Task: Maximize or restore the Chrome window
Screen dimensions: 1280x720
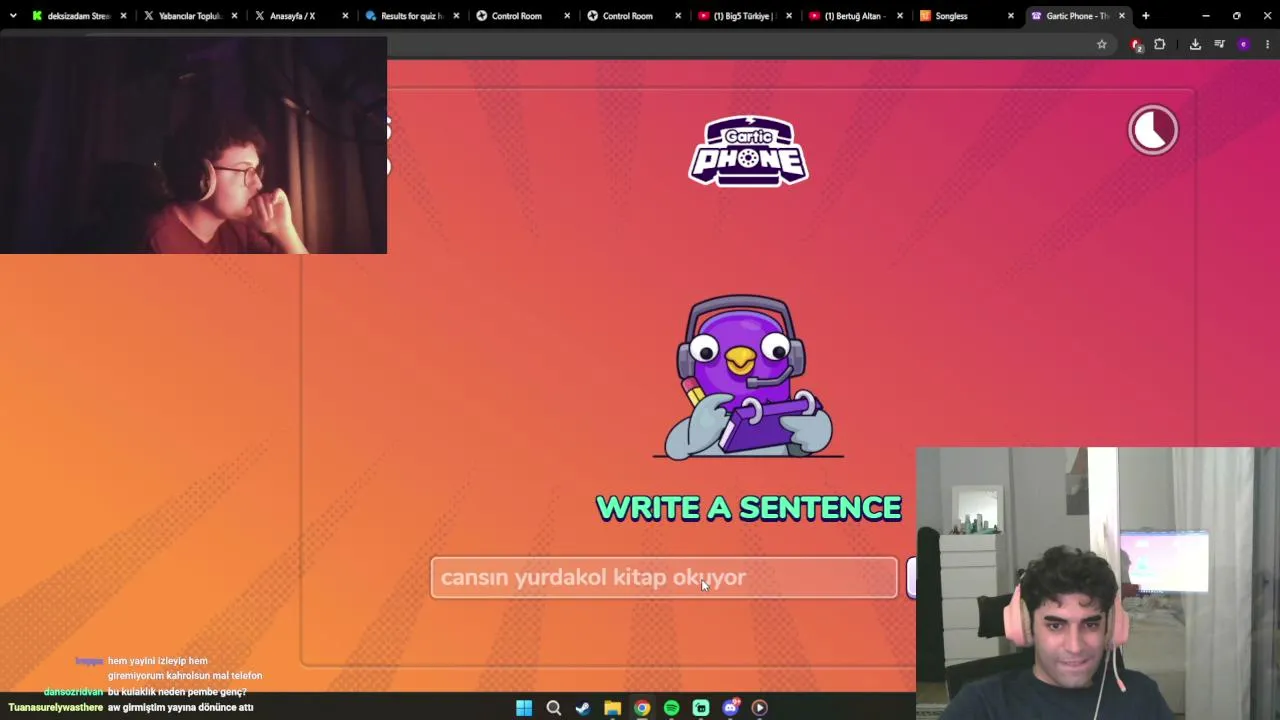Action: [x=1237, y=16]
